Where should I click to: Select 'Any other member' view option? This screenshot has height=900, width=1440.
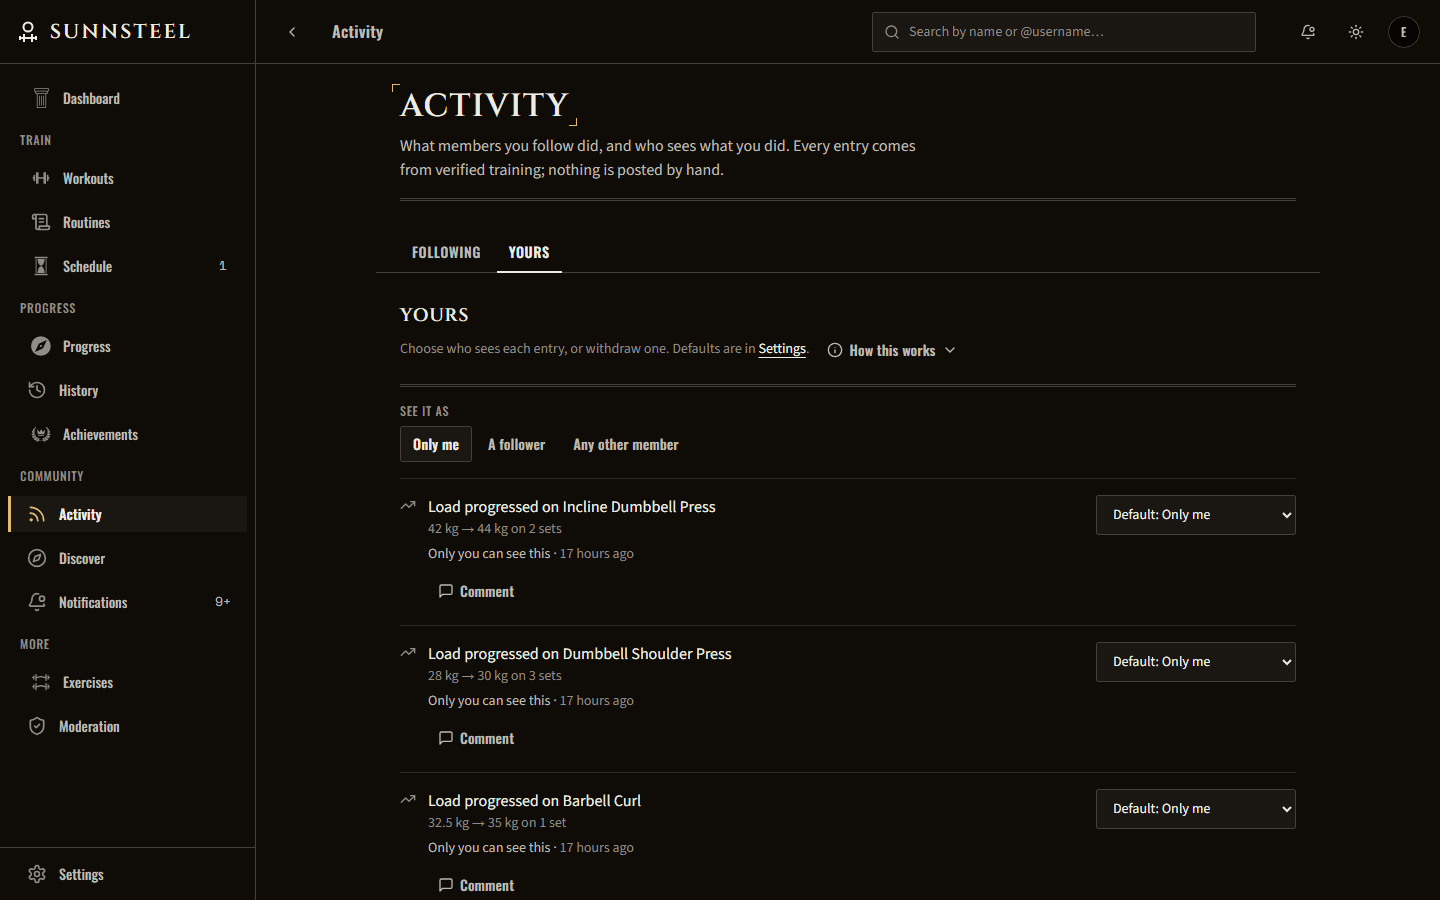click(626, 444)
